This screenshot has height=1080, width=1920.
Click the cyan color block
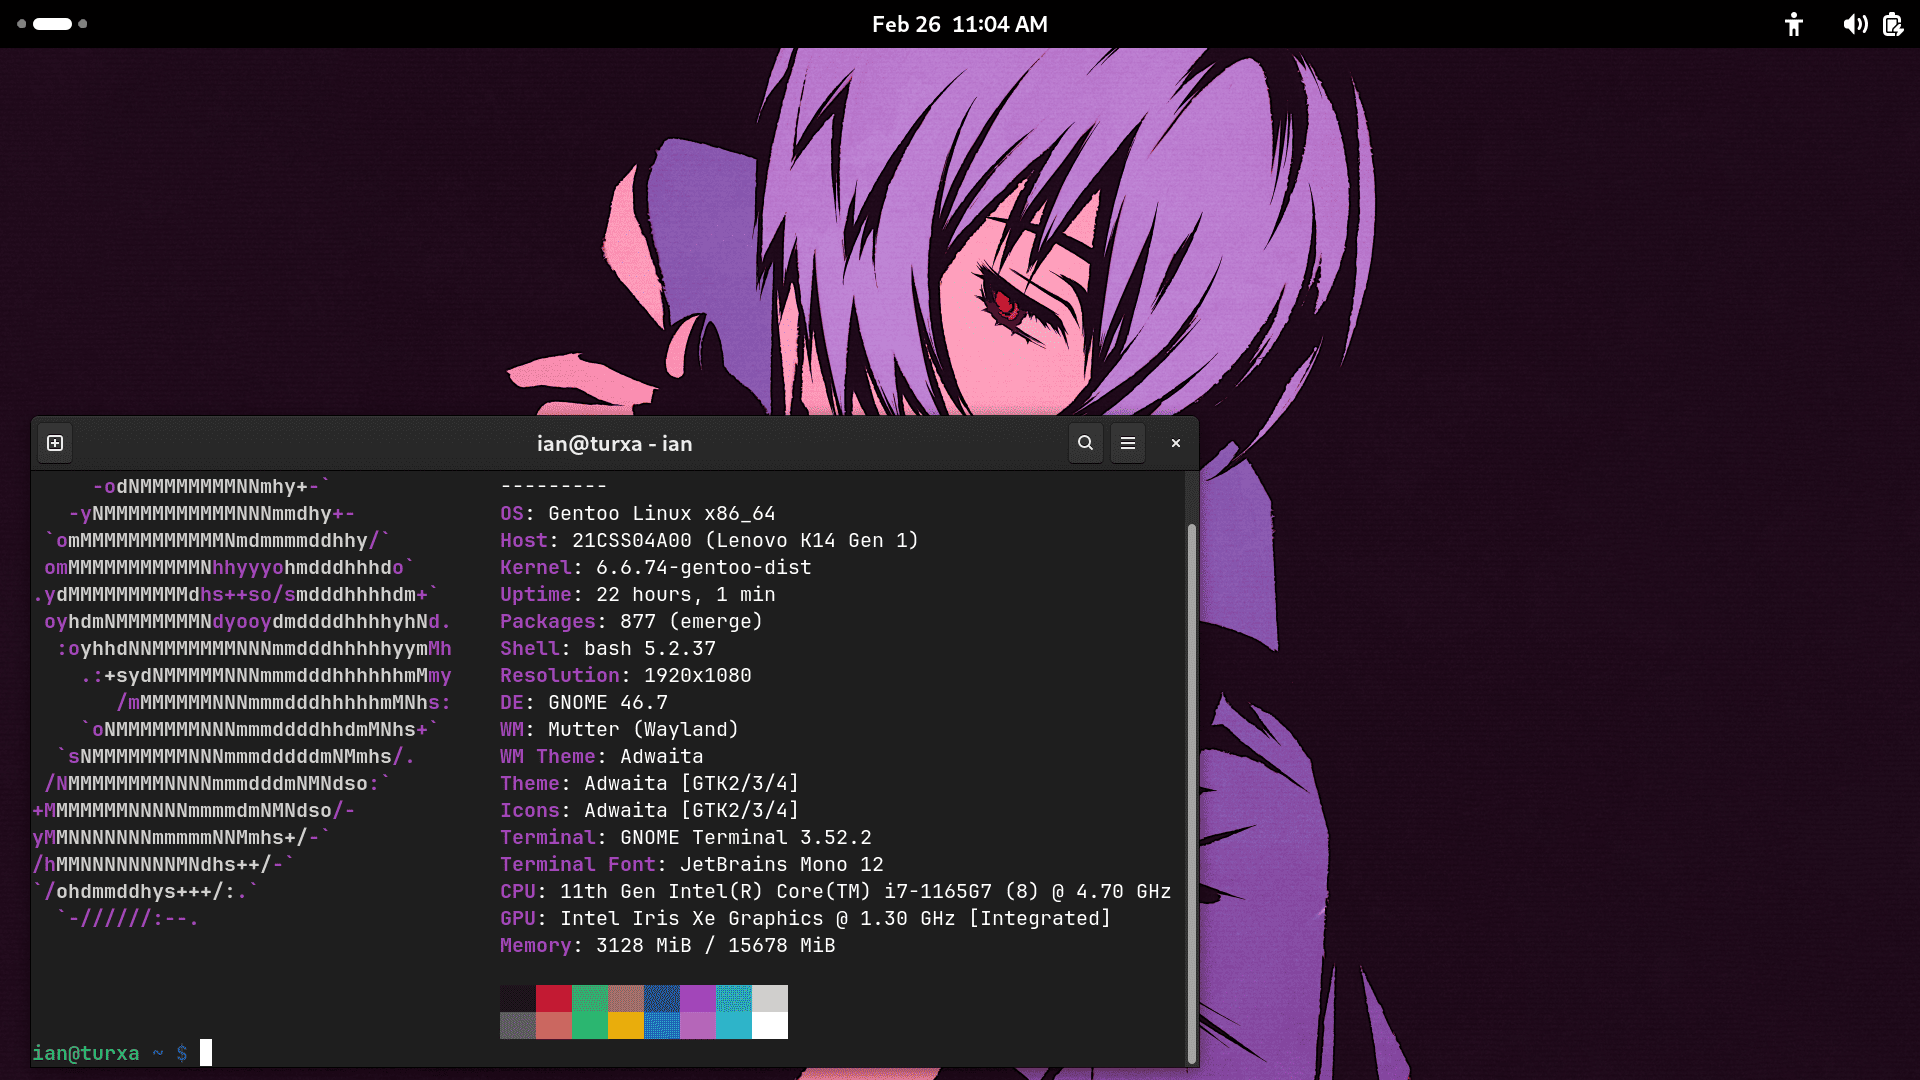[733, 1025]
